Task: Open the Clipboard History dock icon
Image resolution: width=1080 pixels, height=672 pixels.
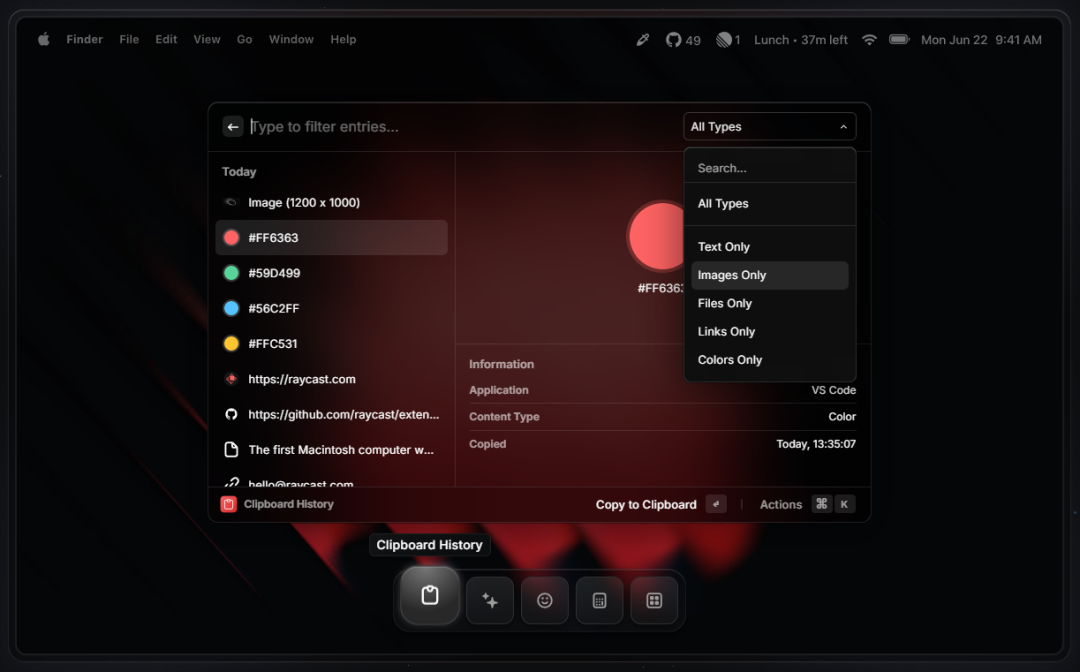Action: point(430,596)
